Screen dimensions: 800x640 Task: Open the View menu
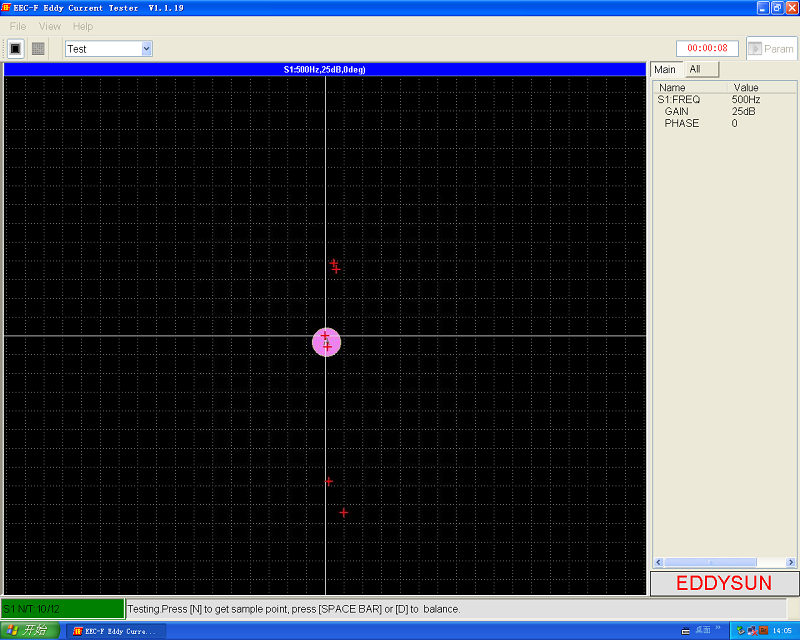coord(49,26)
